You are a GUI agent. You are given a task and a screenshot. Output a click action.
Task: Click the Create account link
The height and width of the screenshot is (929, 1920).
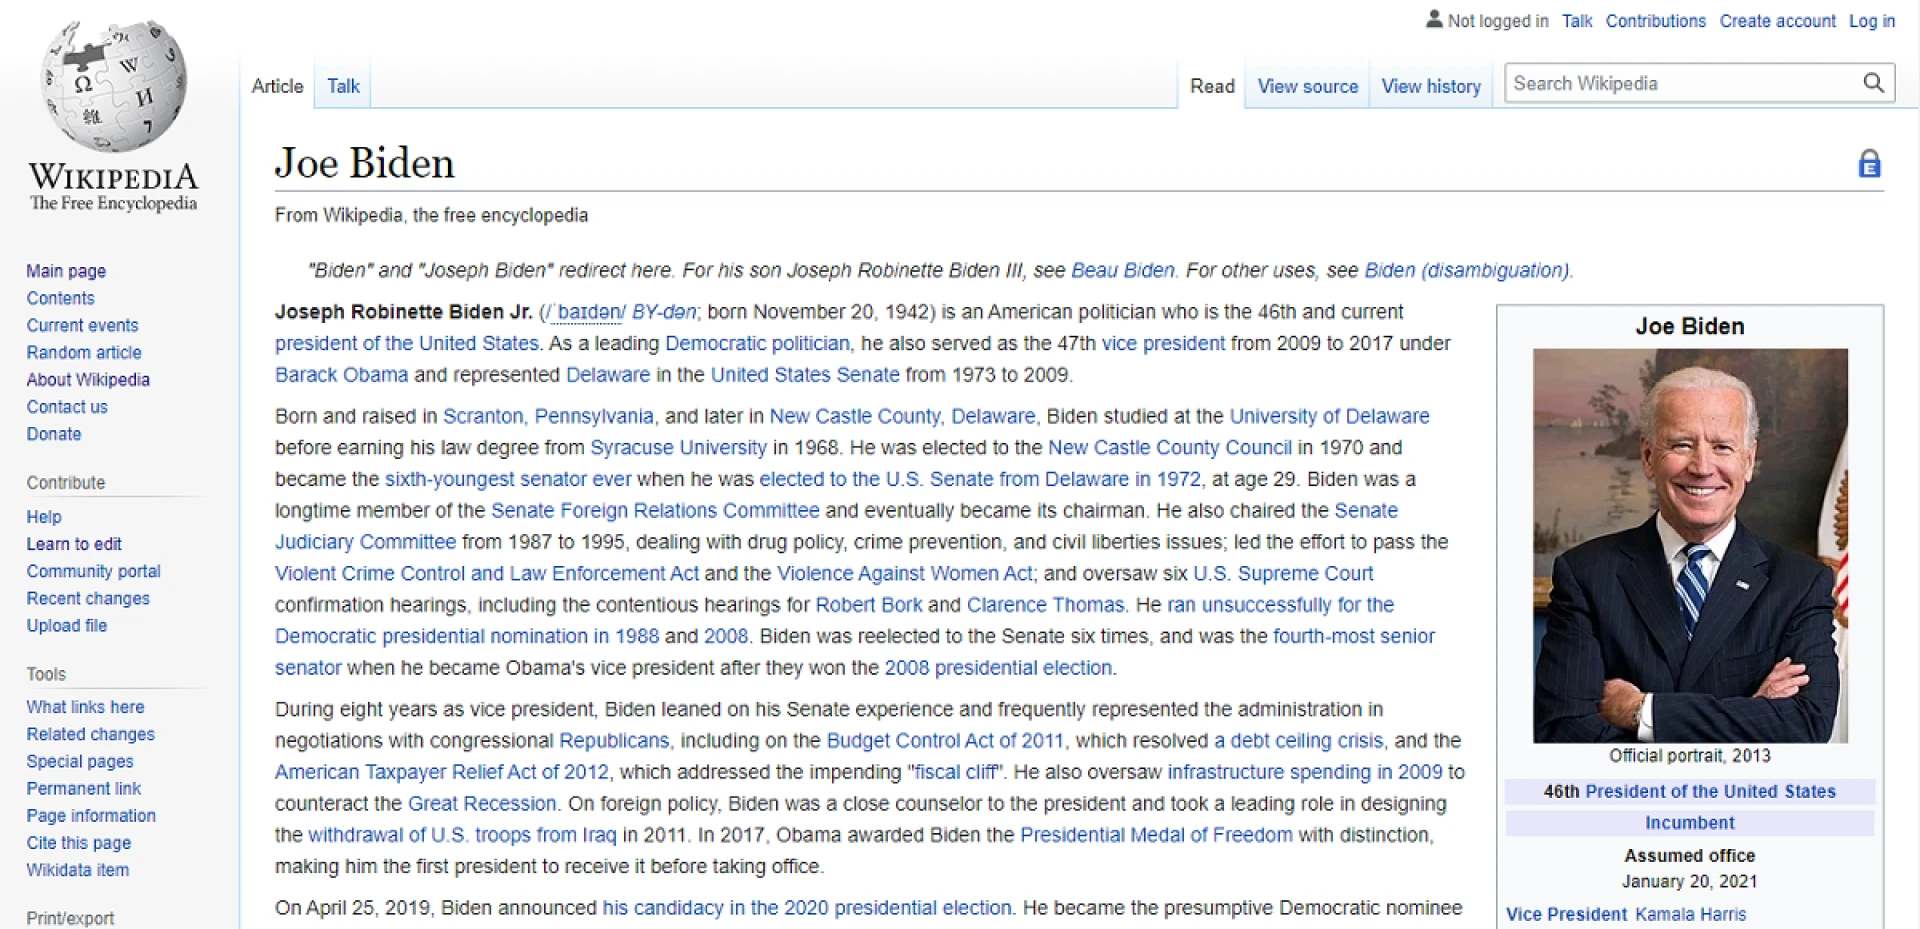[1777, 21]
